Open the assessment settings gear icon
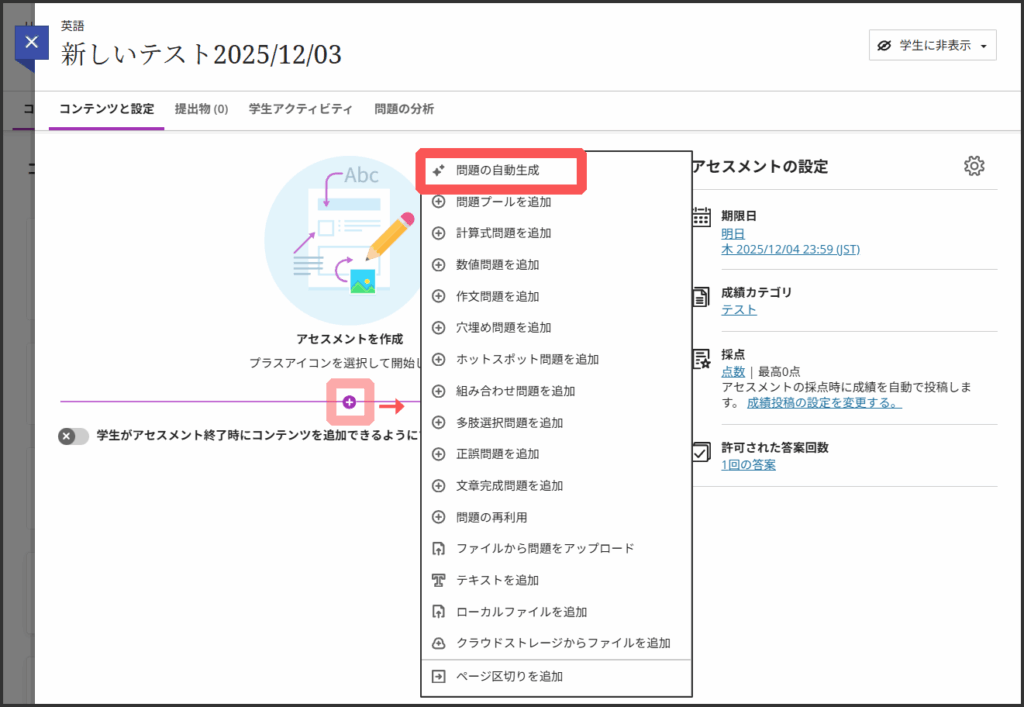This screenshot has width=1024, height=707. [x=974, y=166]
